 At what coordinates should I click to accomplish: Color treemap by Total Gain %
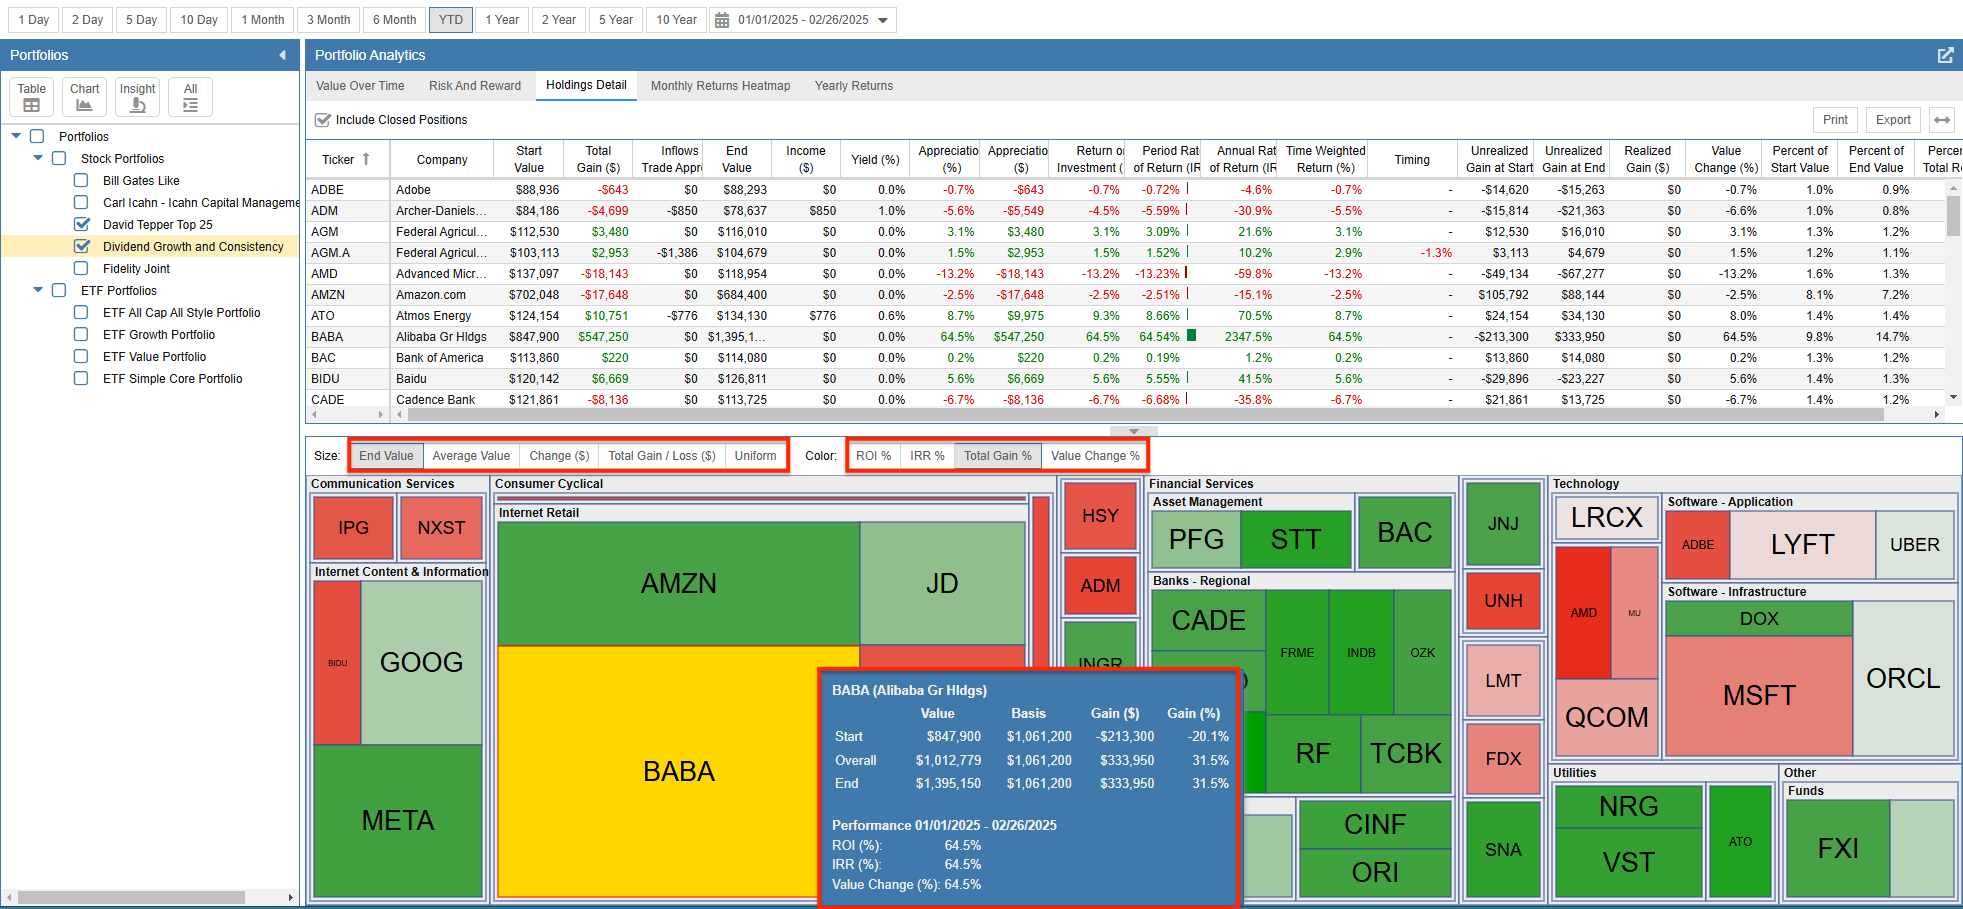pyautogui.click(x=997, y=456)
